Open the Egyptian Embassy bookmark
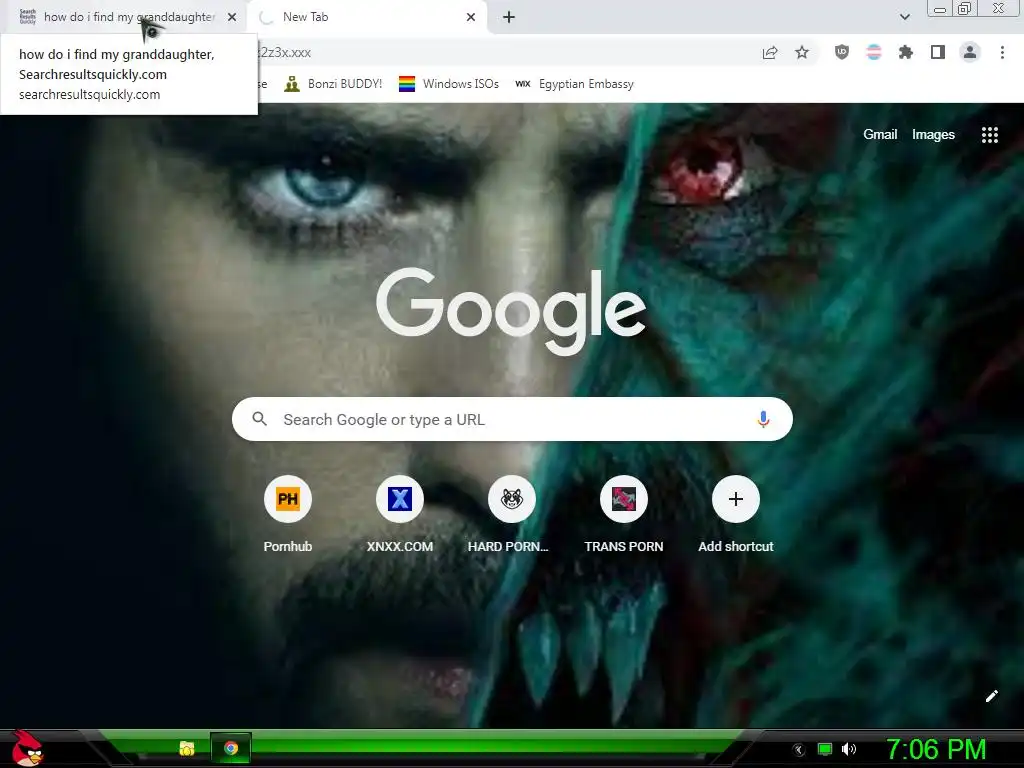The image size is (1024, 768). coord(574,84)
